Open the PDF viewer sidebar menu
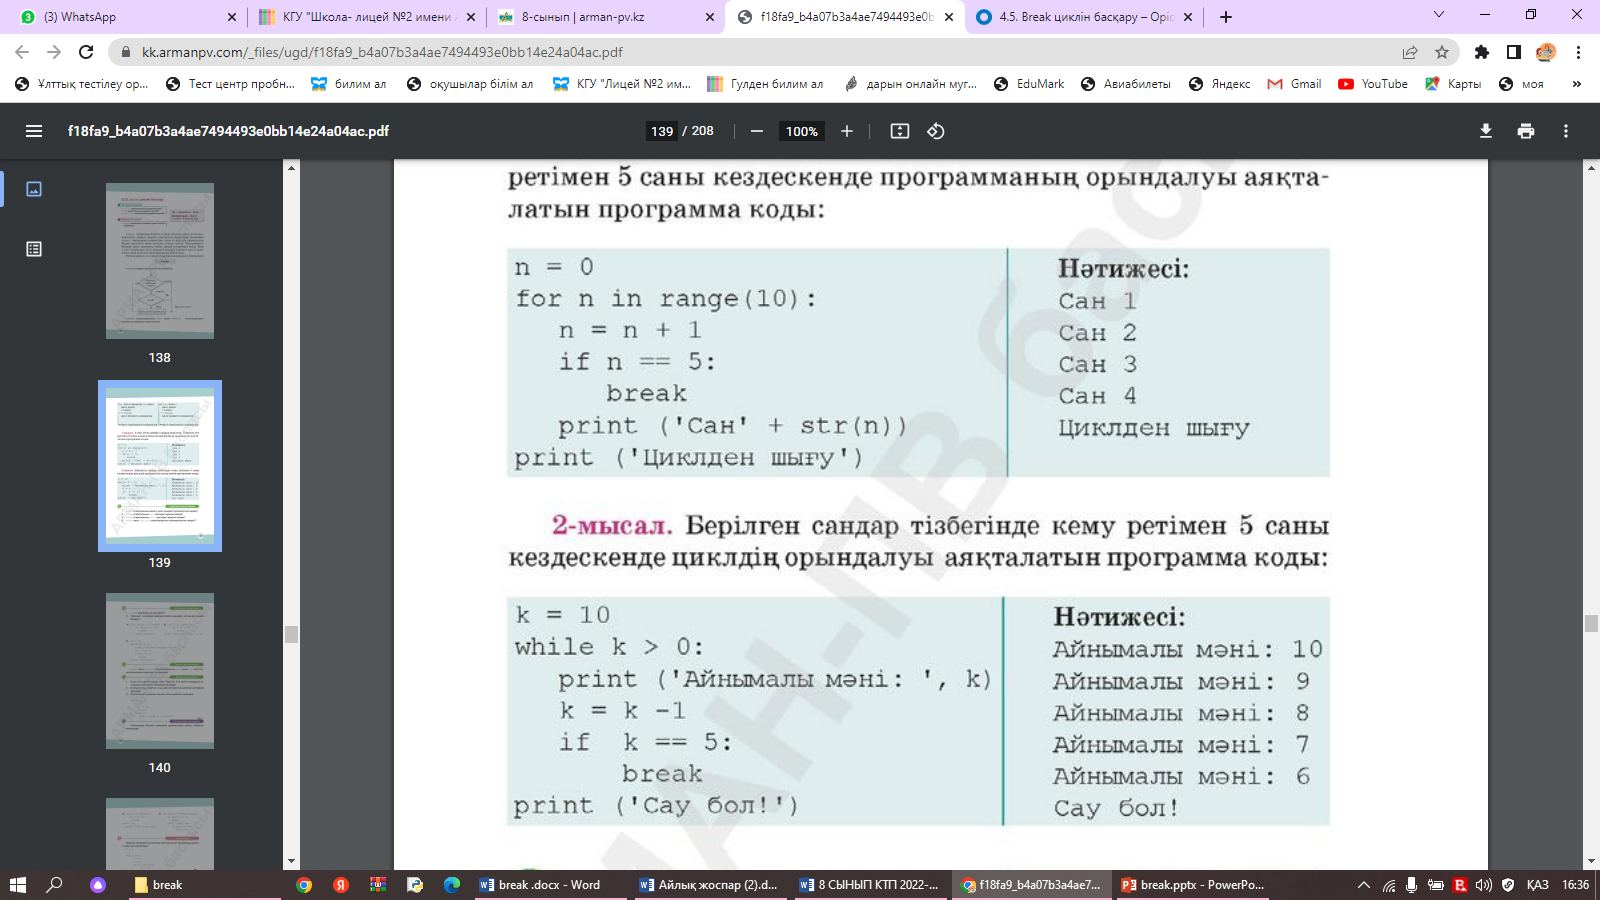 point(34,131)
